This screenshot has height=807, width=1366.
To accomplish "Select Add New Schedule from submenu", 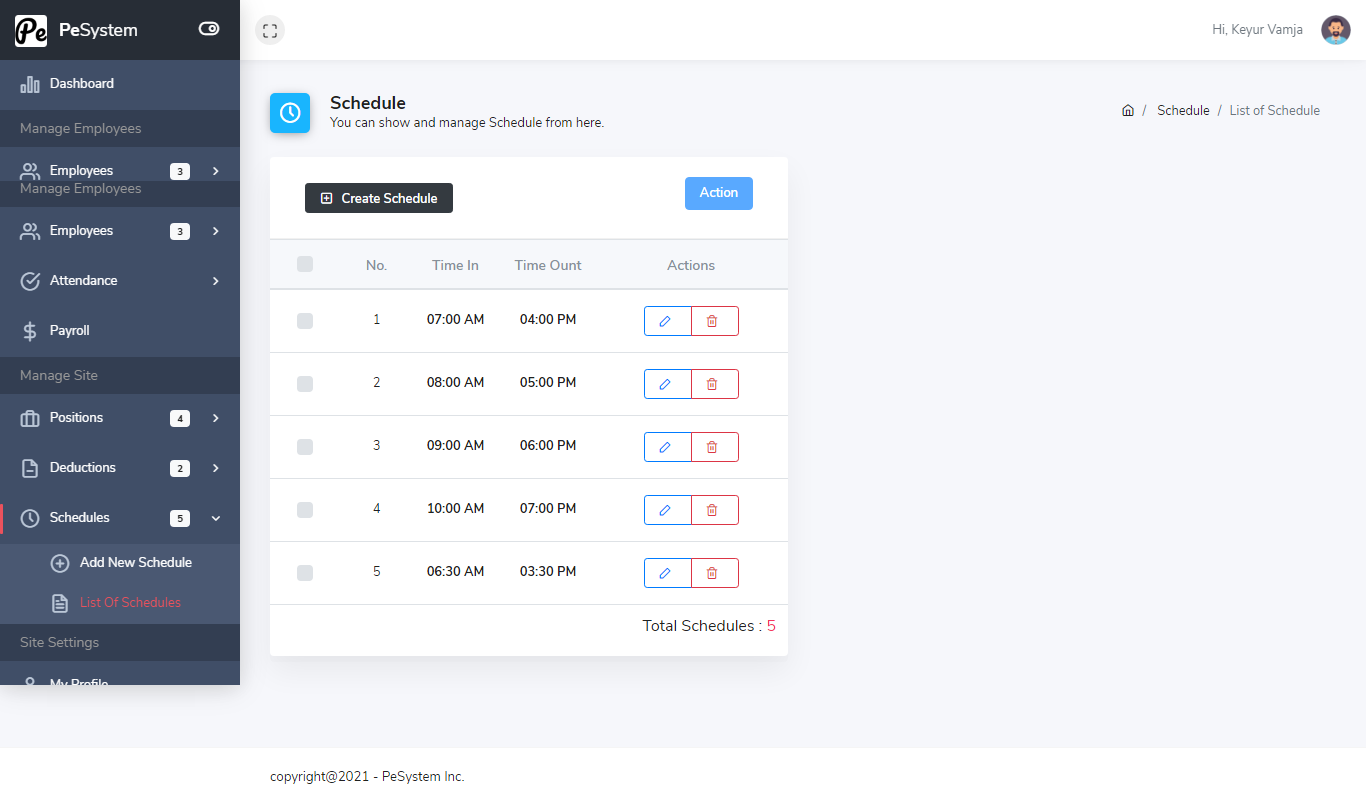I will [135, 562].
